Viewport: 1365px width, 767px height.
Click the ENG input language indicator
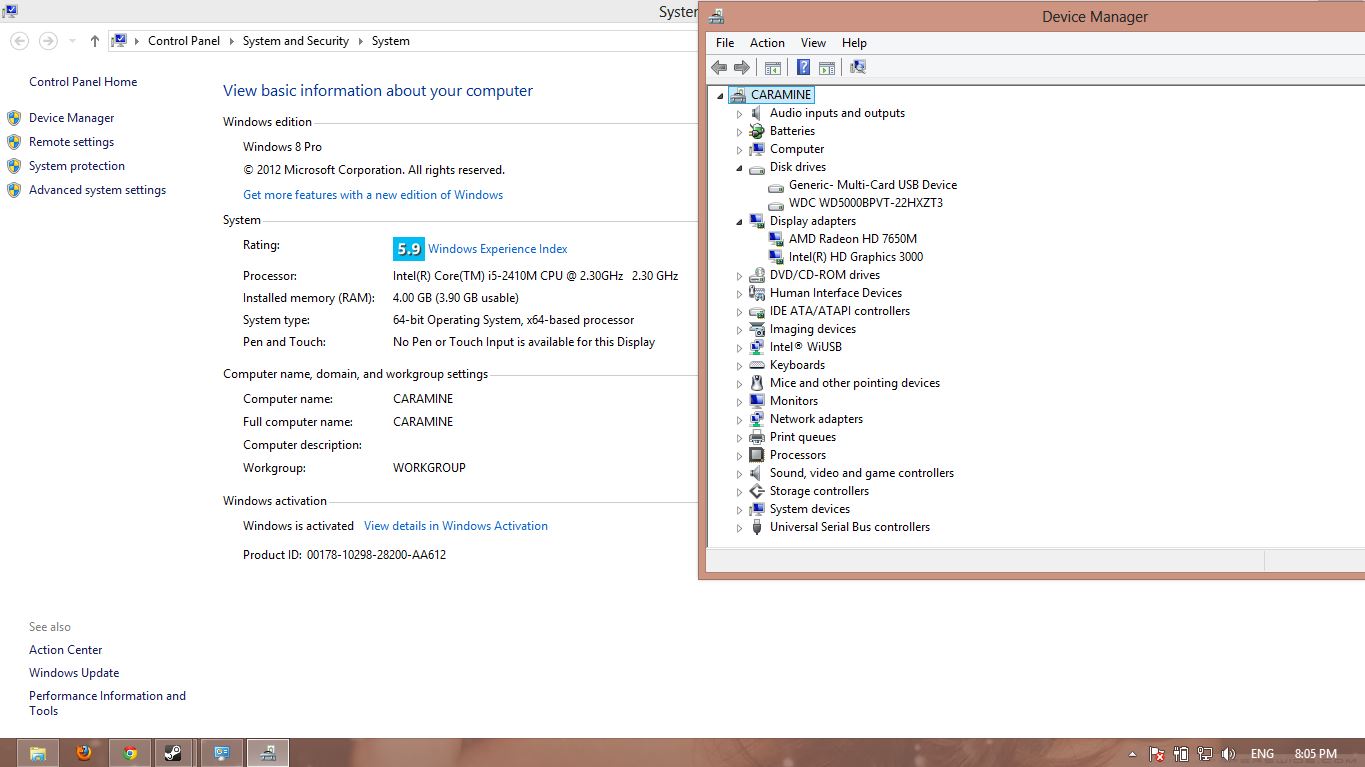tap(1262, 754)
